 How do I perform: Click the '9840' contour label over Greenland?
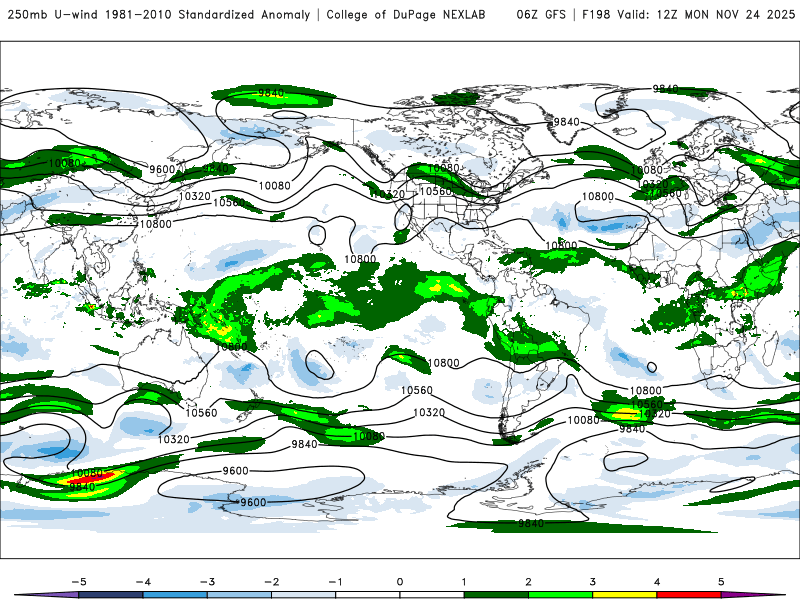click(566, 122)
